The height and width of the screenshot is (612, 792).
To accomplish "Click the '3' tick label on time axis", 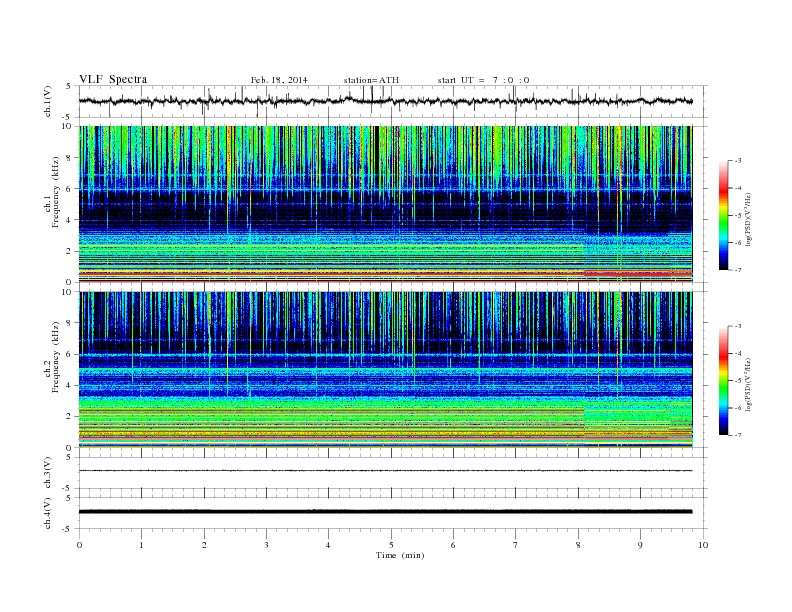I will (x=266, y=545).
